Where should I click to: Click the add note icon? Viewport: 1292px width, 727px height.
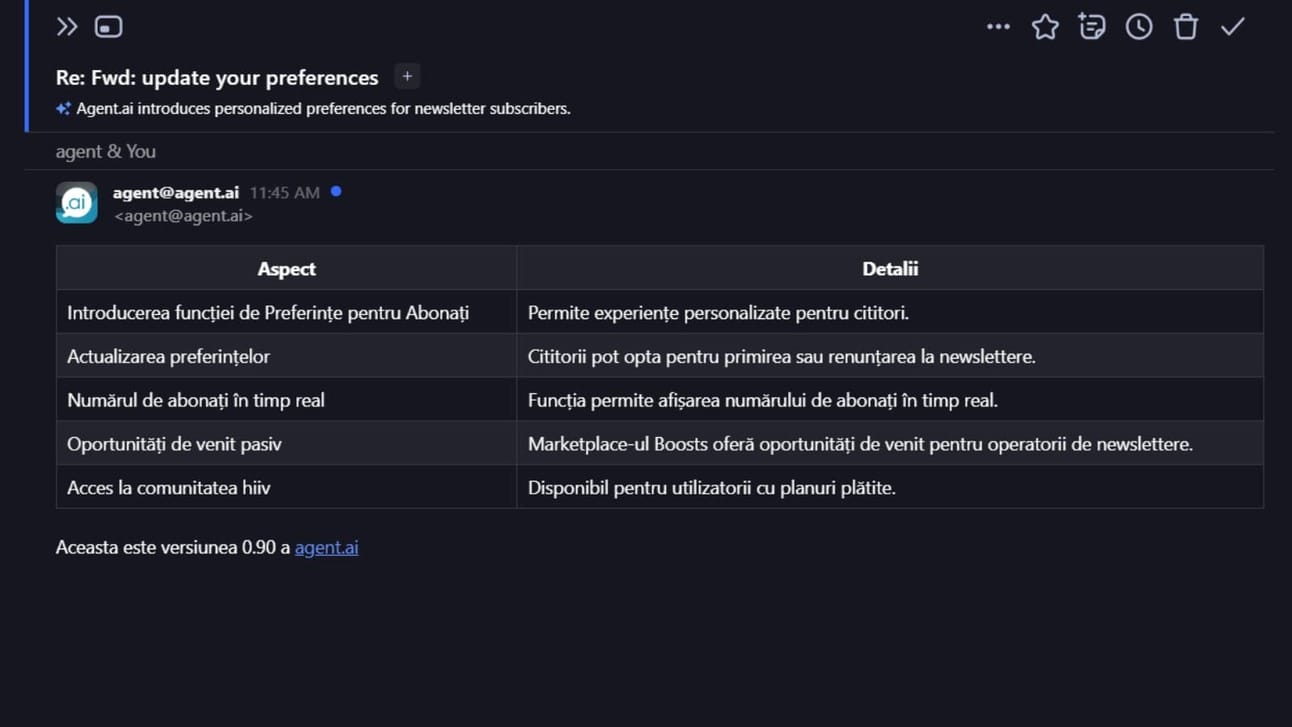pyautogui.click(x=1092, y=27)
